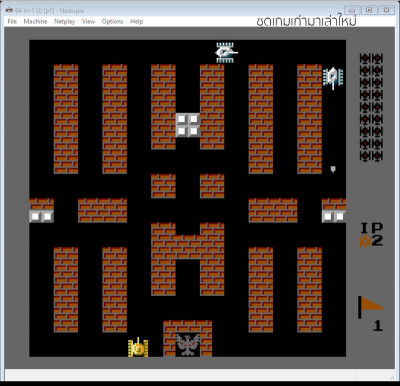Click the steel block at left edge
Image resolution: width=400 pixels, height=386 pixels.
coord(41,217)
